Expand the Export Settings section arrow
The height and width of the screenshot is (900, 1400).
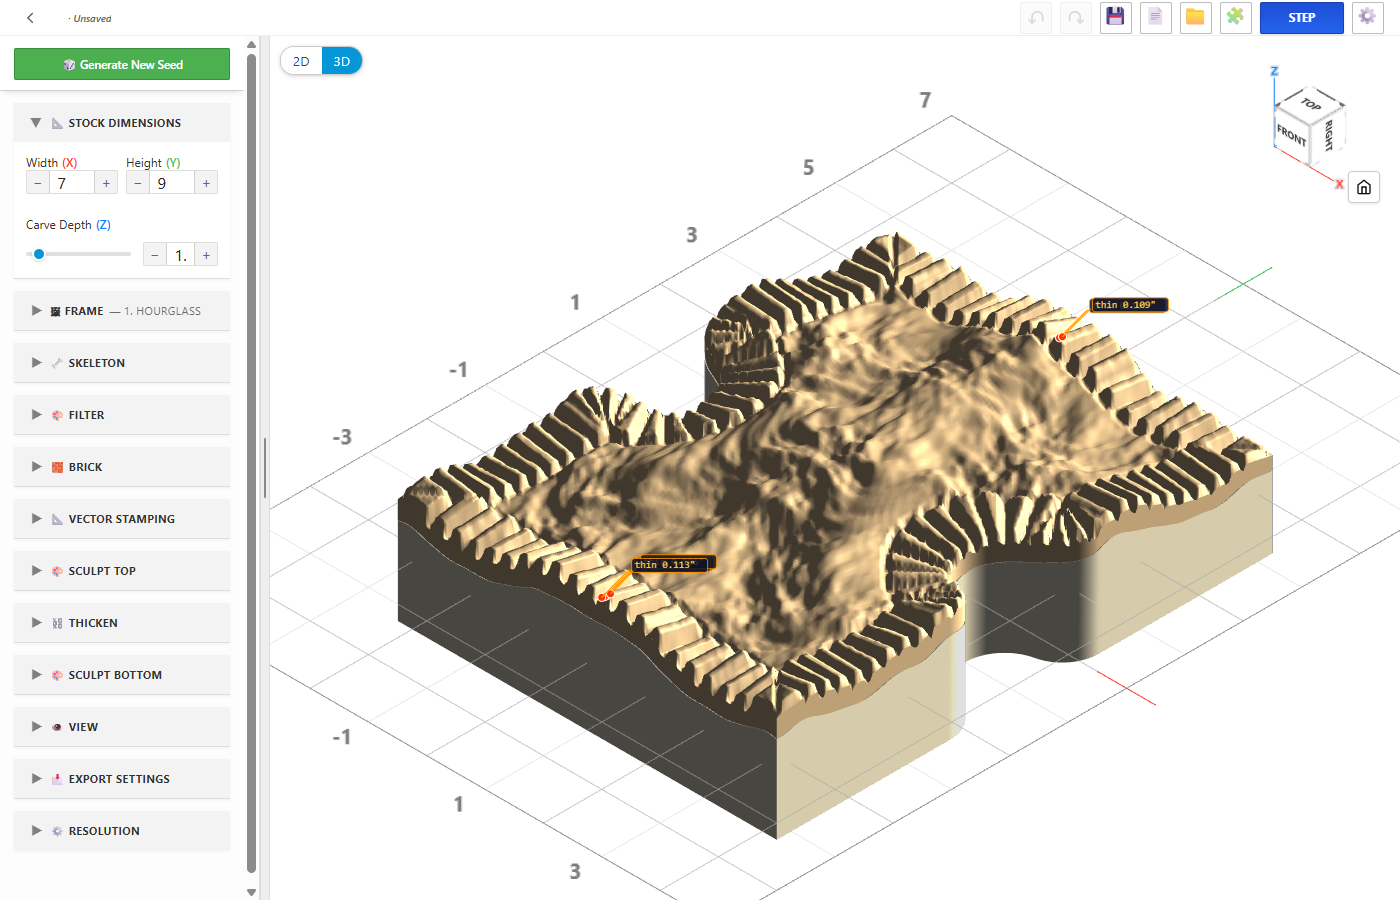coord(36,779)
